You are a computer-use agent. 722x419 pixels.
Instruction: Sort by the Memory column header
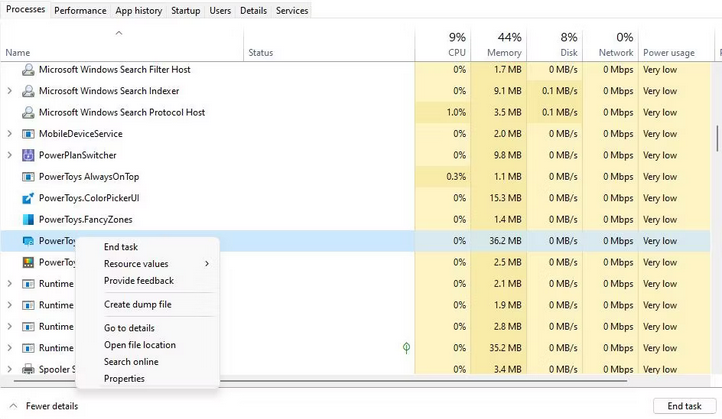click(499, 45)
